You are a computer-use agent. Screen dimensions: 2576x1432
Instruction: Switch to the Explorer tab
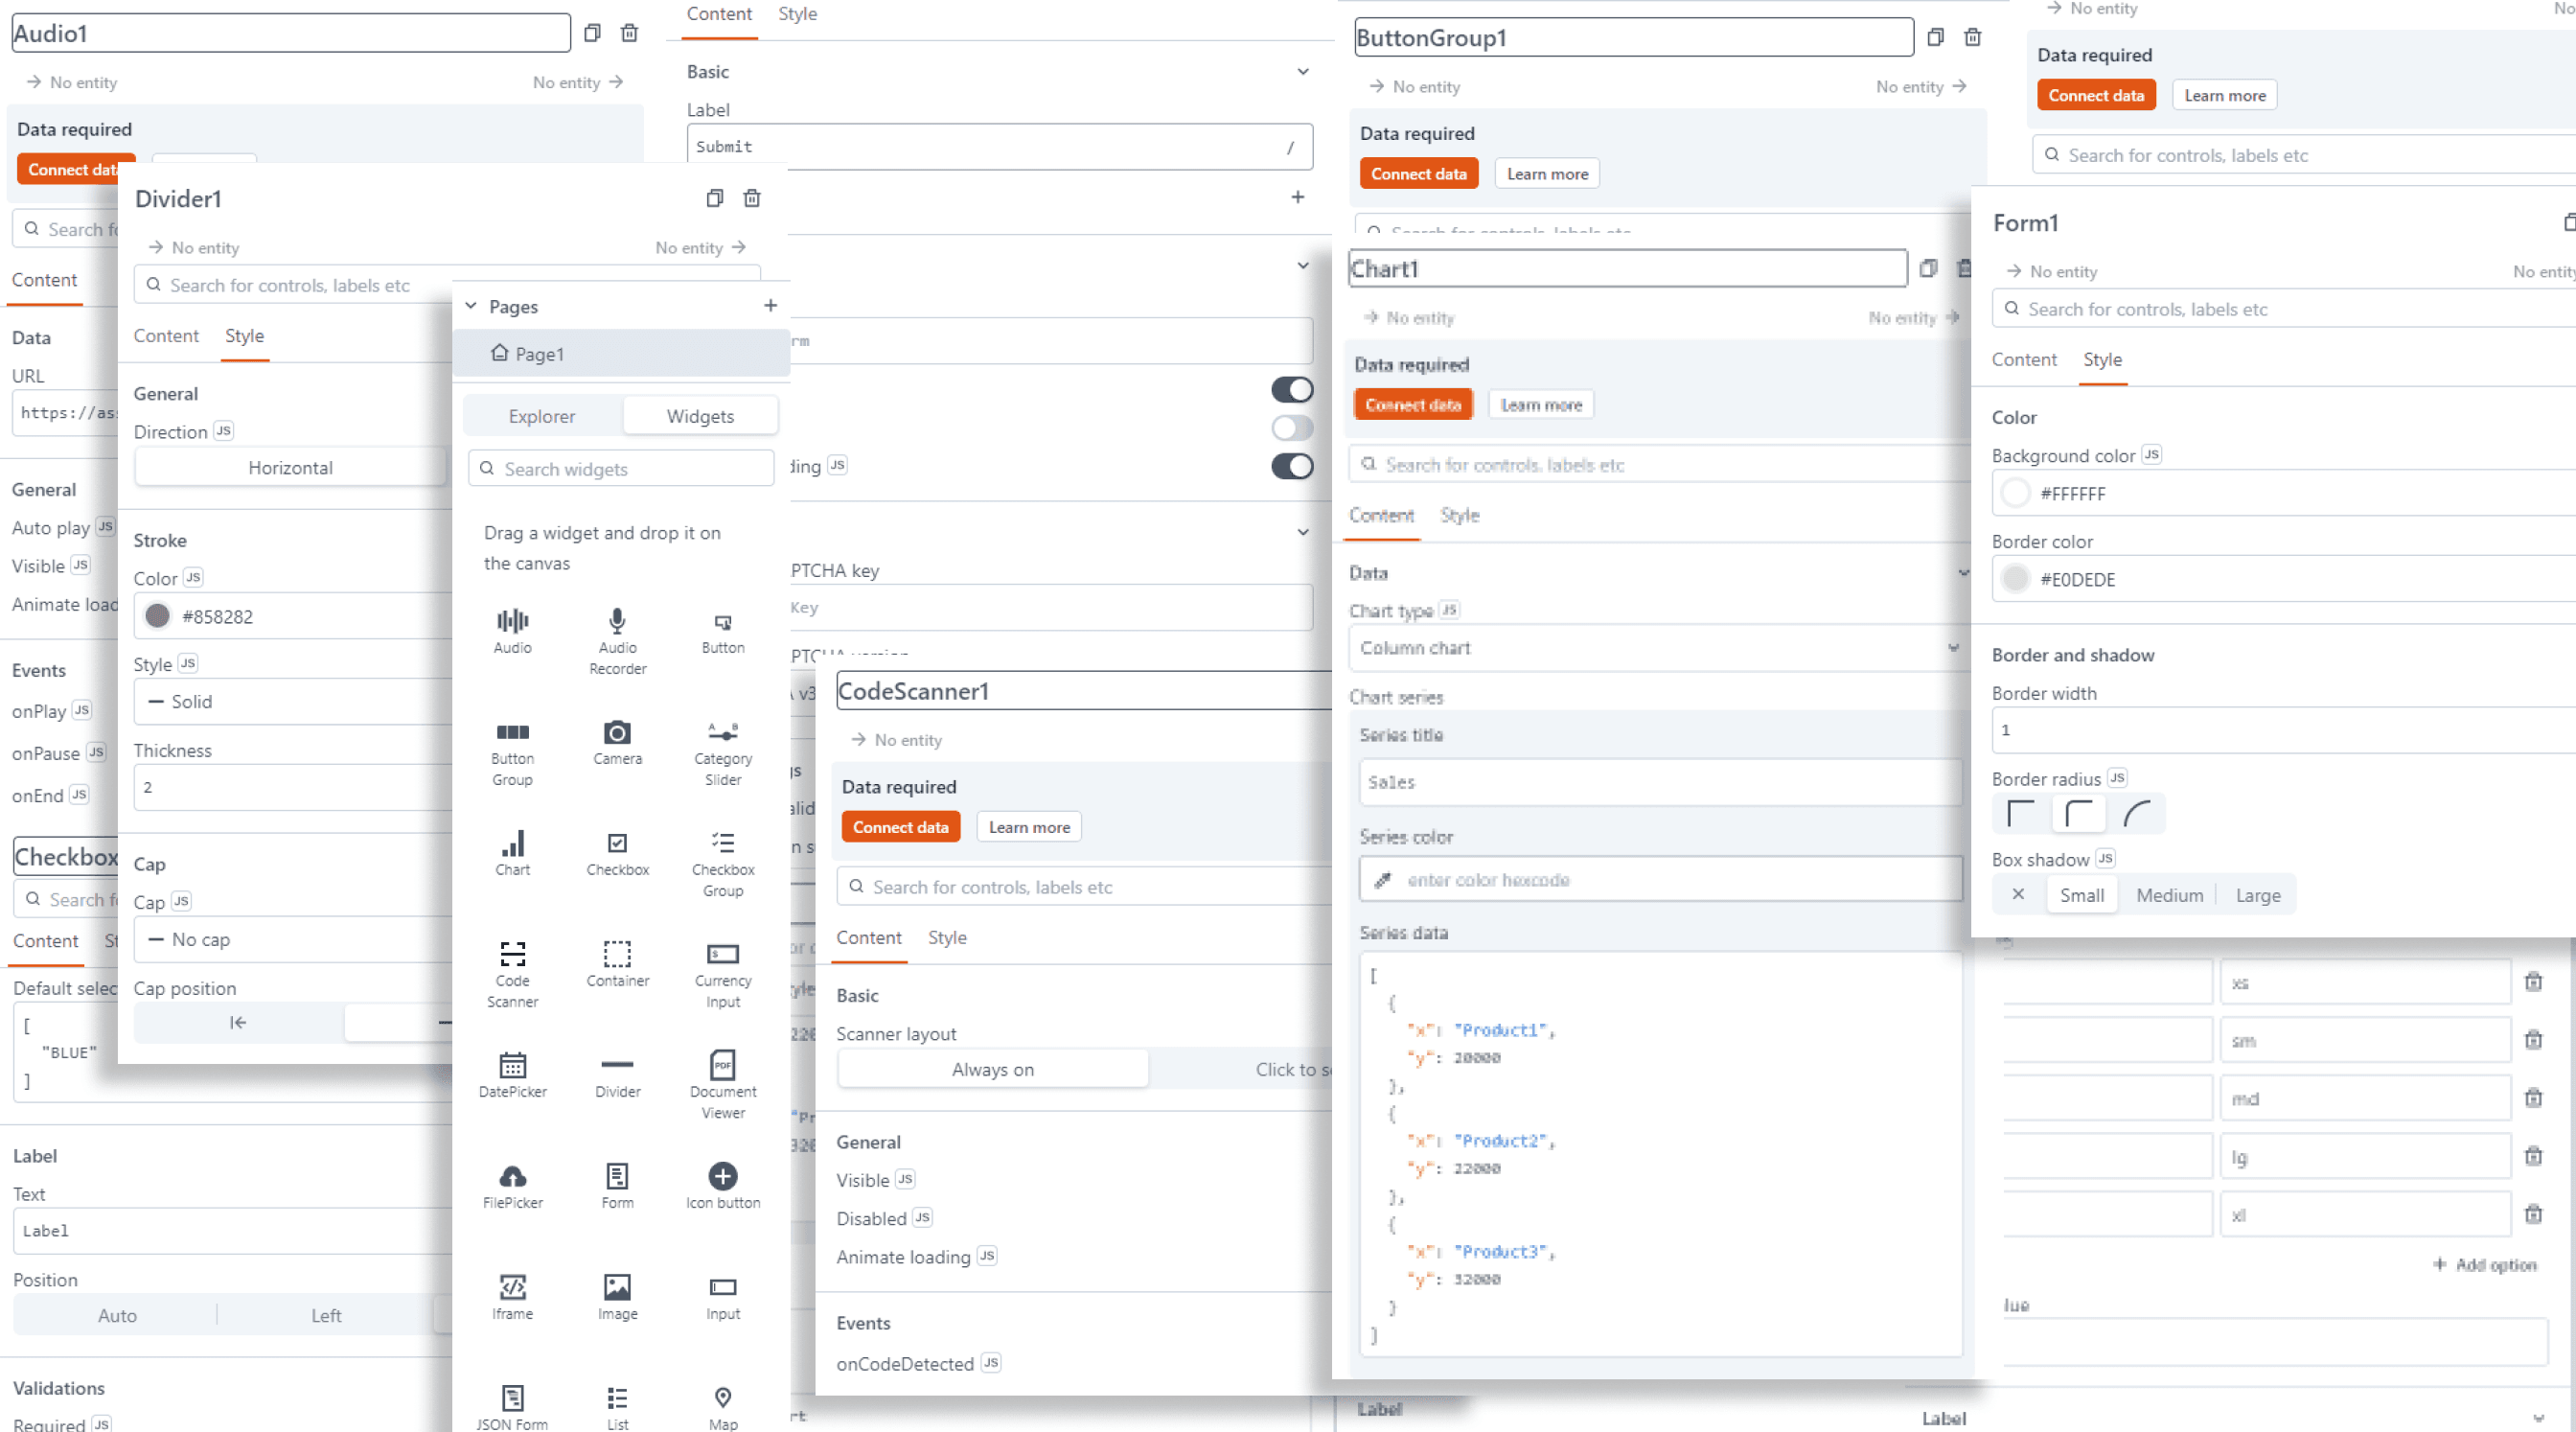(x=541, y=416)
